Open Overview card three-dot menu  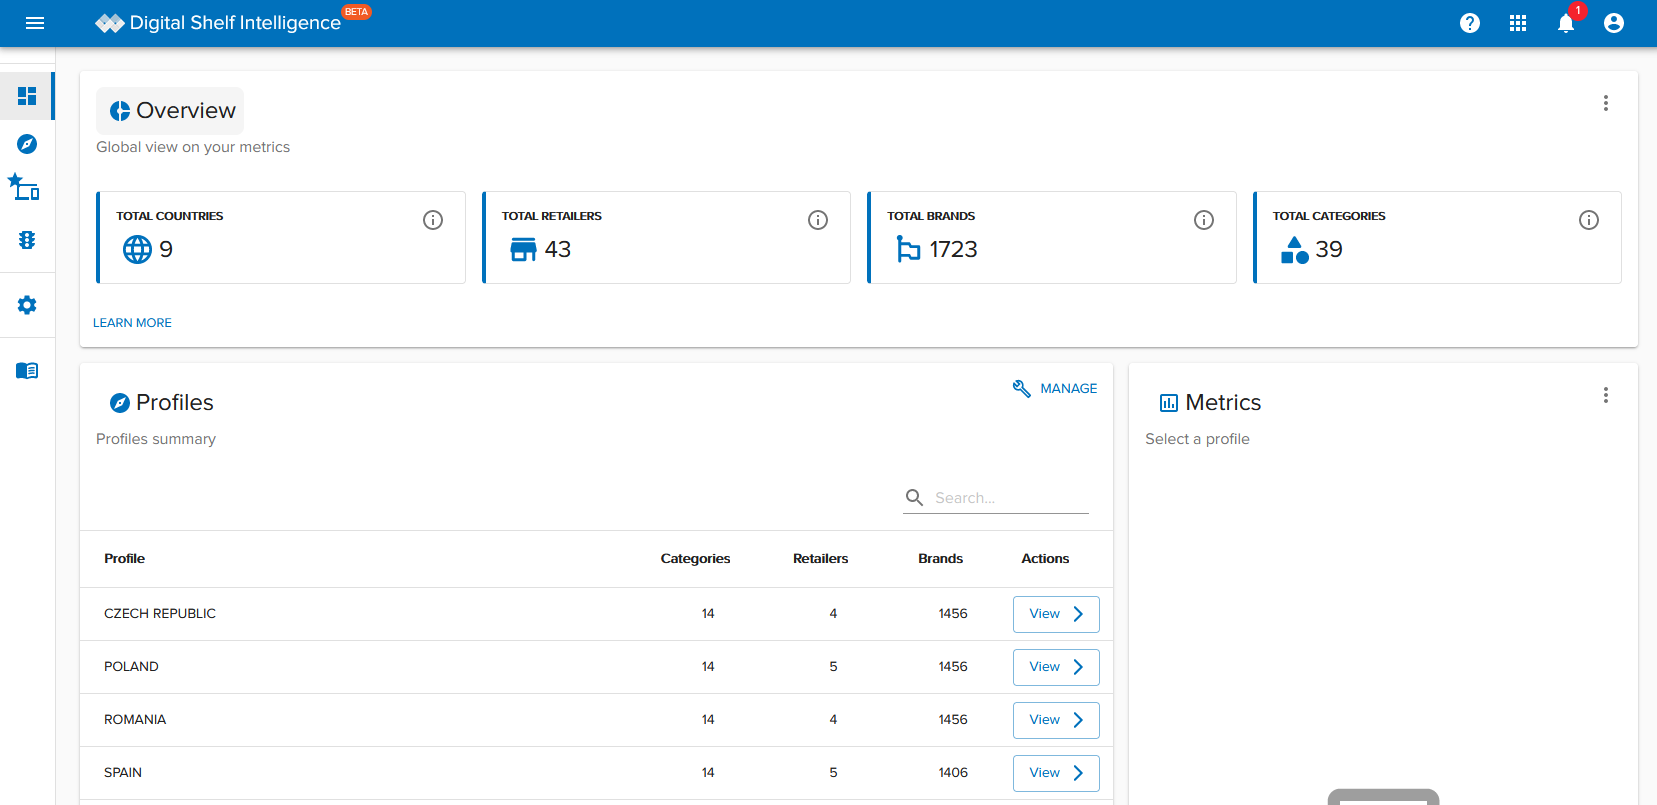(x=1606, y=103)
